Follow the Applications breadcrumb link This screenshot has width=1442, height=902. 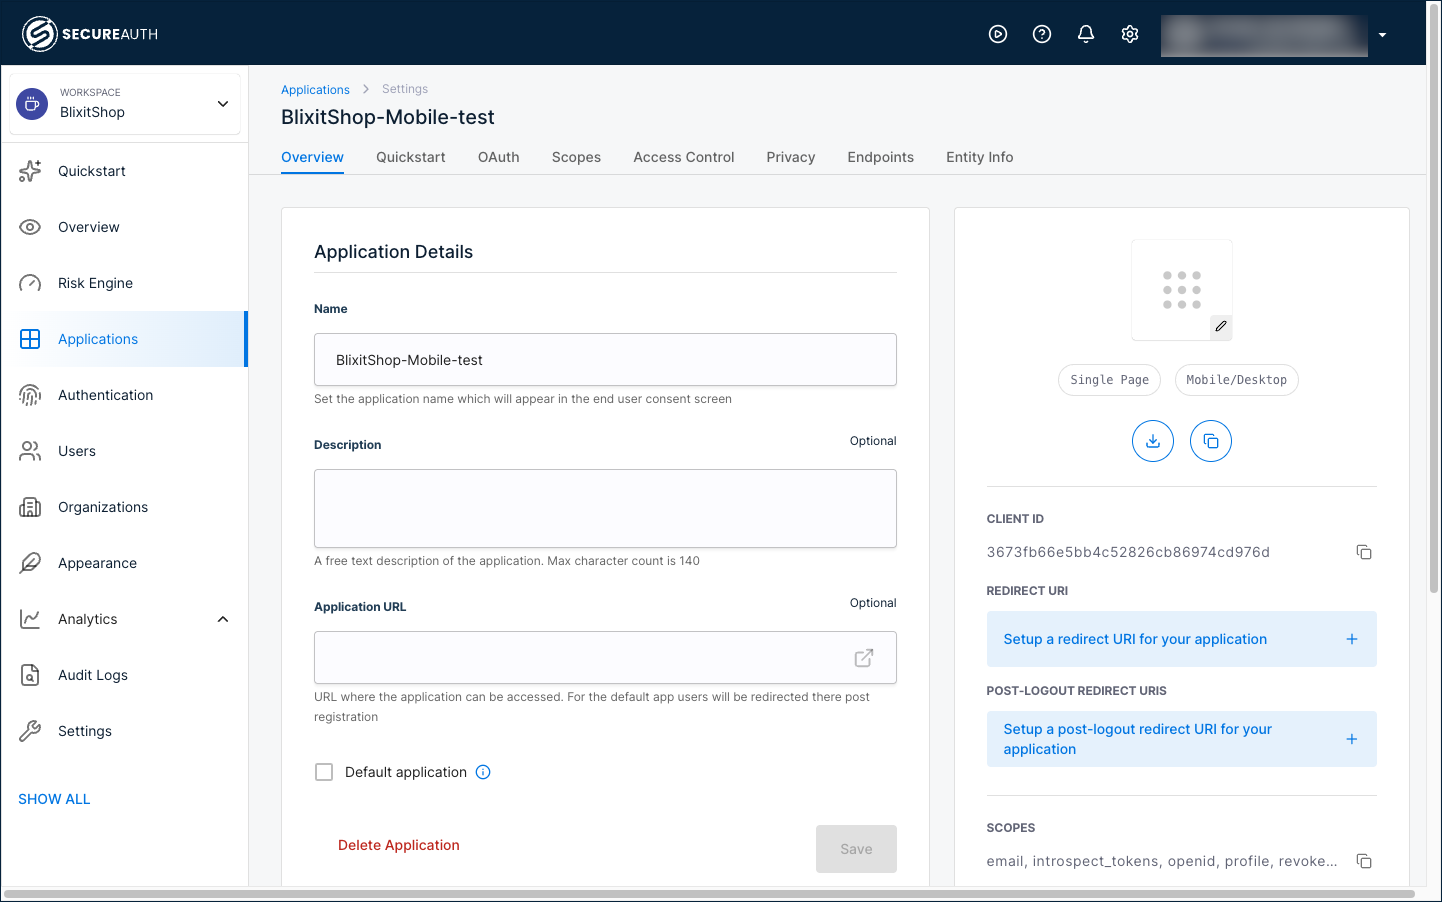click(x=315, y=89)
